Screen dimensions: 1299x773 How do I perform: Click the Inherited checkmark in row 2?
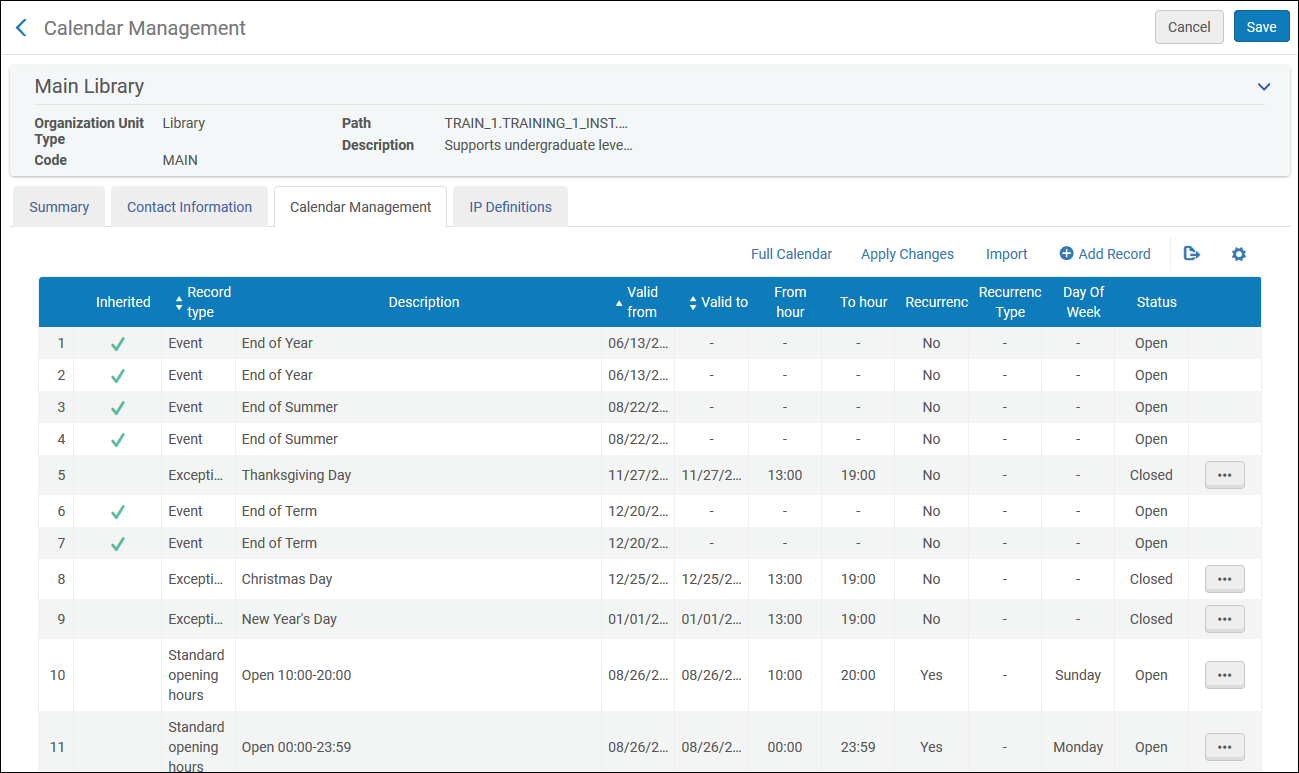[x=117, y=375]
